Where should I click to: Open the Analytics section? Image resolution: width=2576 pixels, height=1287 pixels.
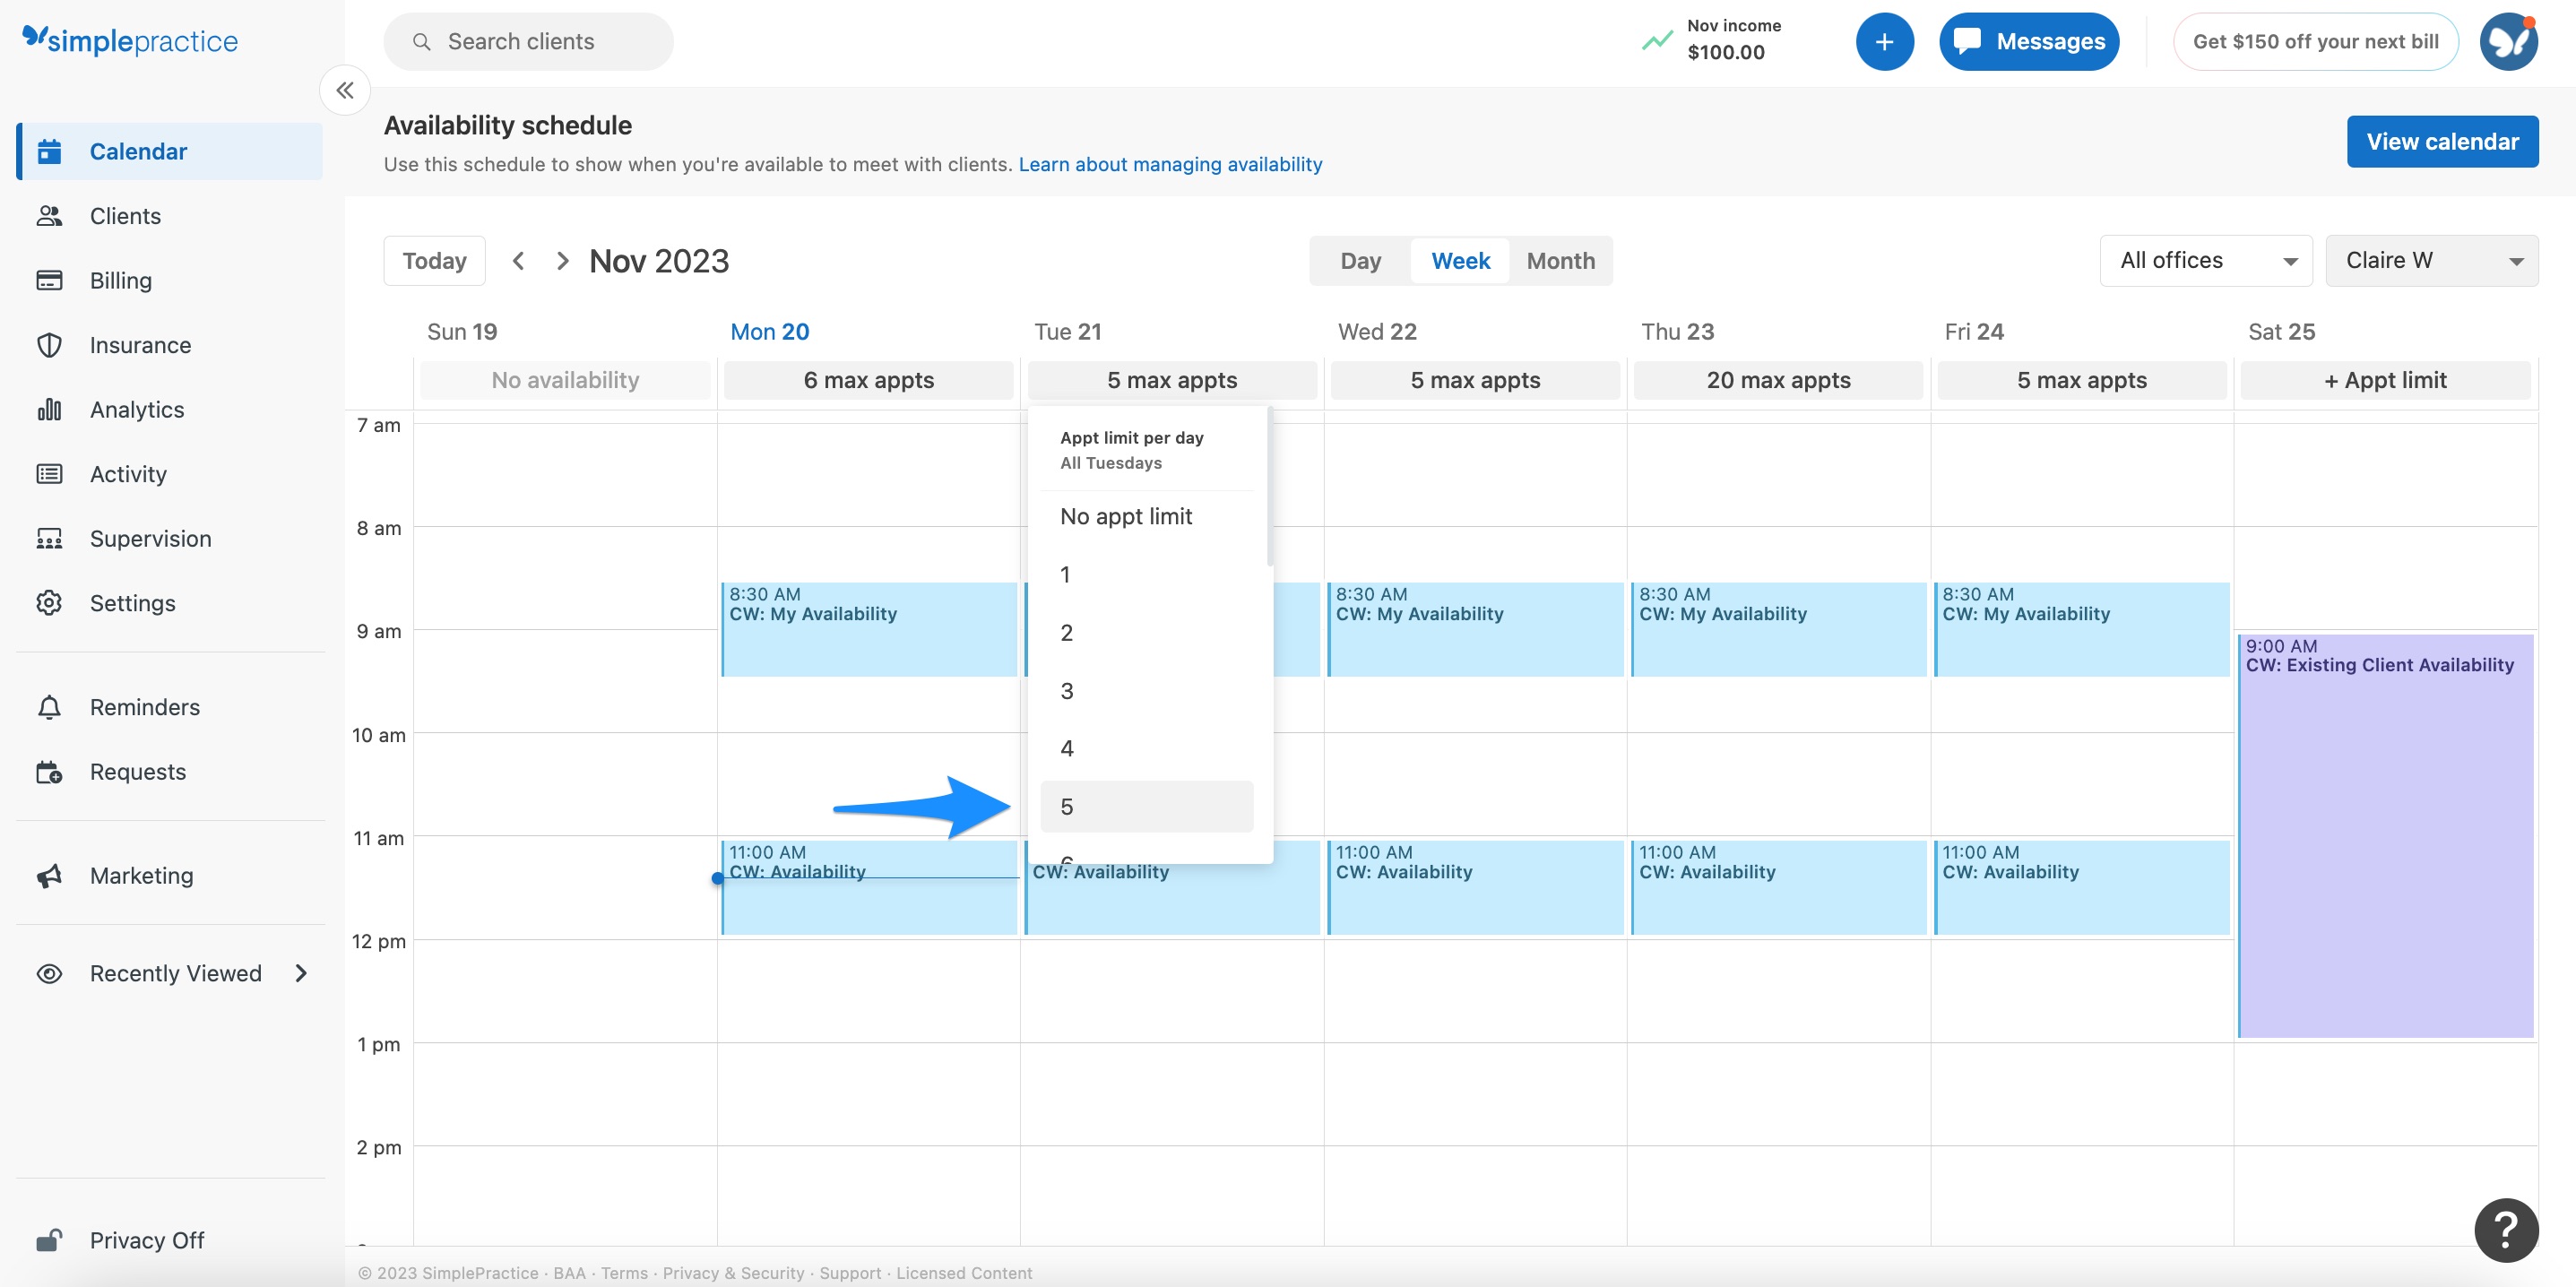[x=136, y=409]
